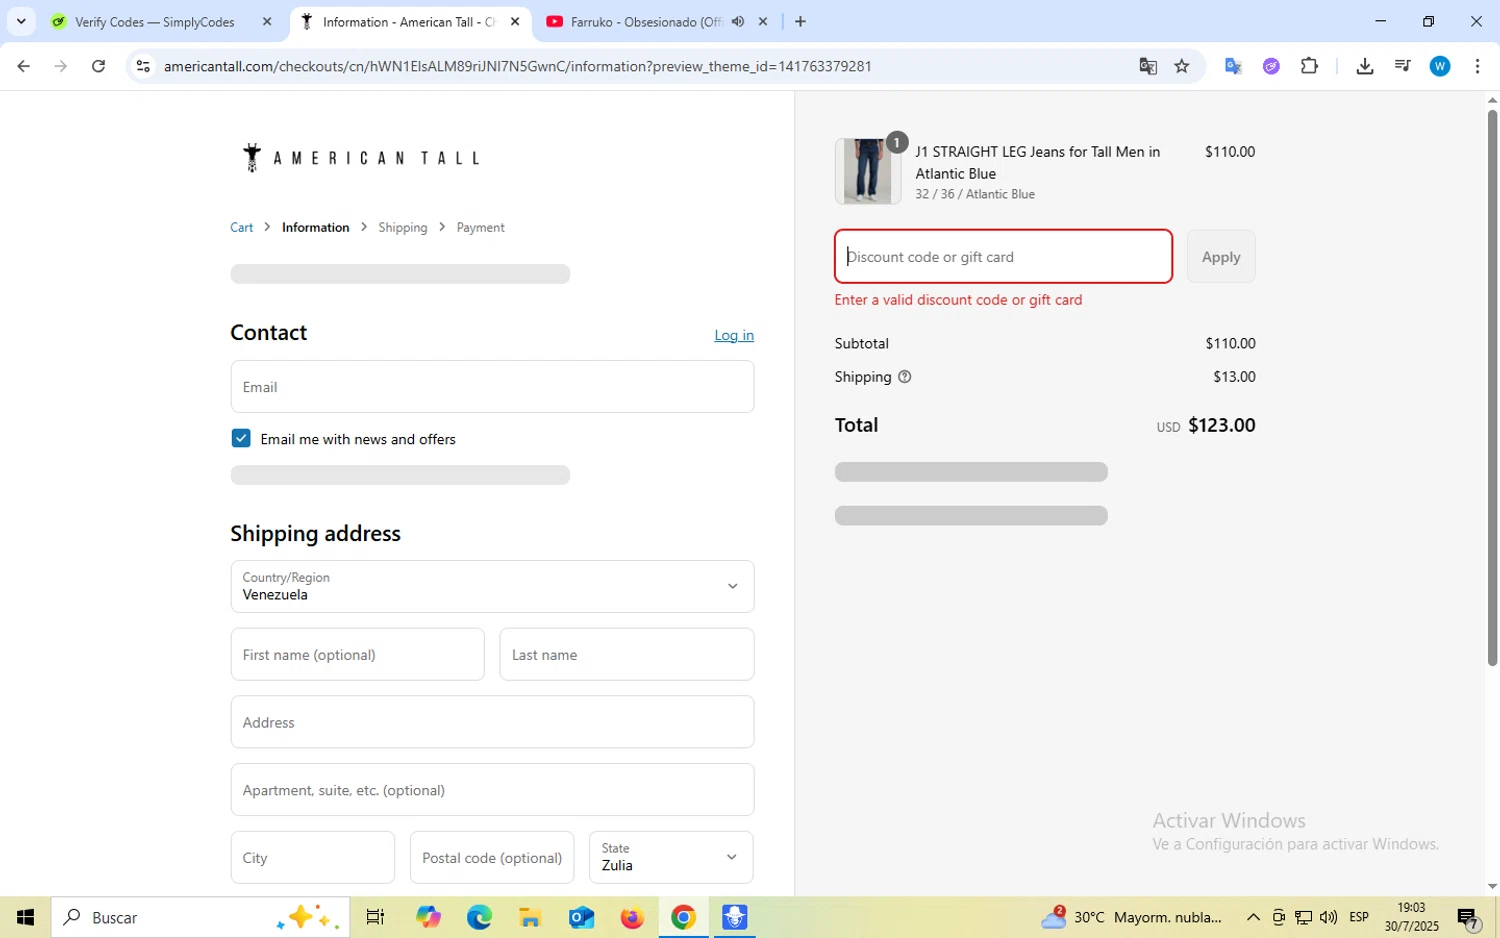Switch to the Verify Codes — SimplyCodes tab
This screenshot has height=938, width=1500.
point(155,21)
